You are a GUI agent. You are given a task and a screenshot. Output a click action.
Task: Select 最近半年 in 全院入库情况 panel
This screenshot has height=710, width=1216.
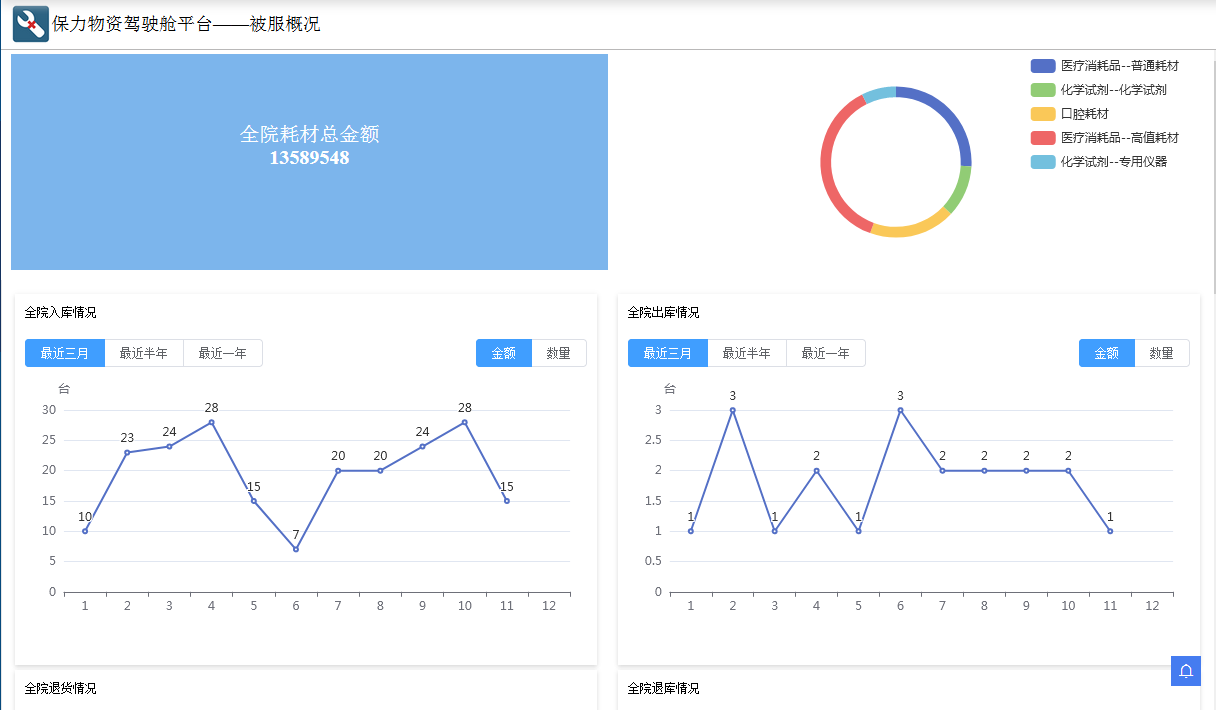point(144,353)
